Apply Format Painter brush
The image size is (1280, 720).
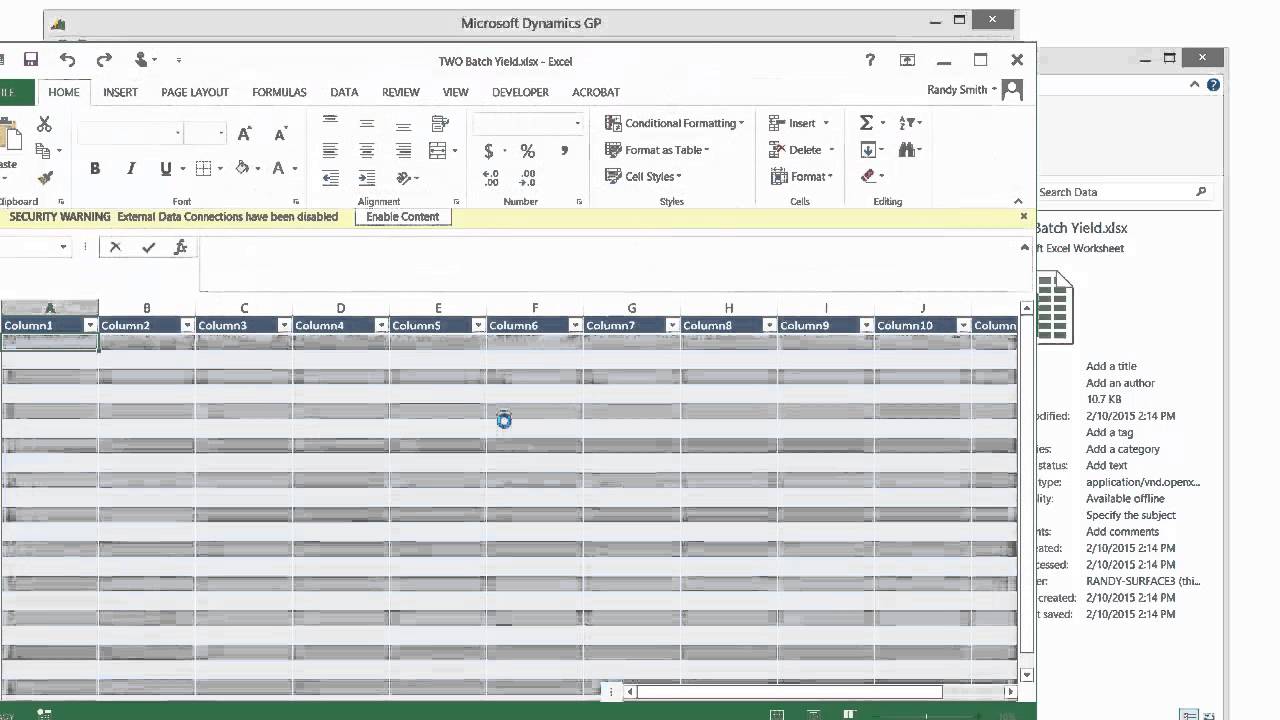click(x=44, y=177)
